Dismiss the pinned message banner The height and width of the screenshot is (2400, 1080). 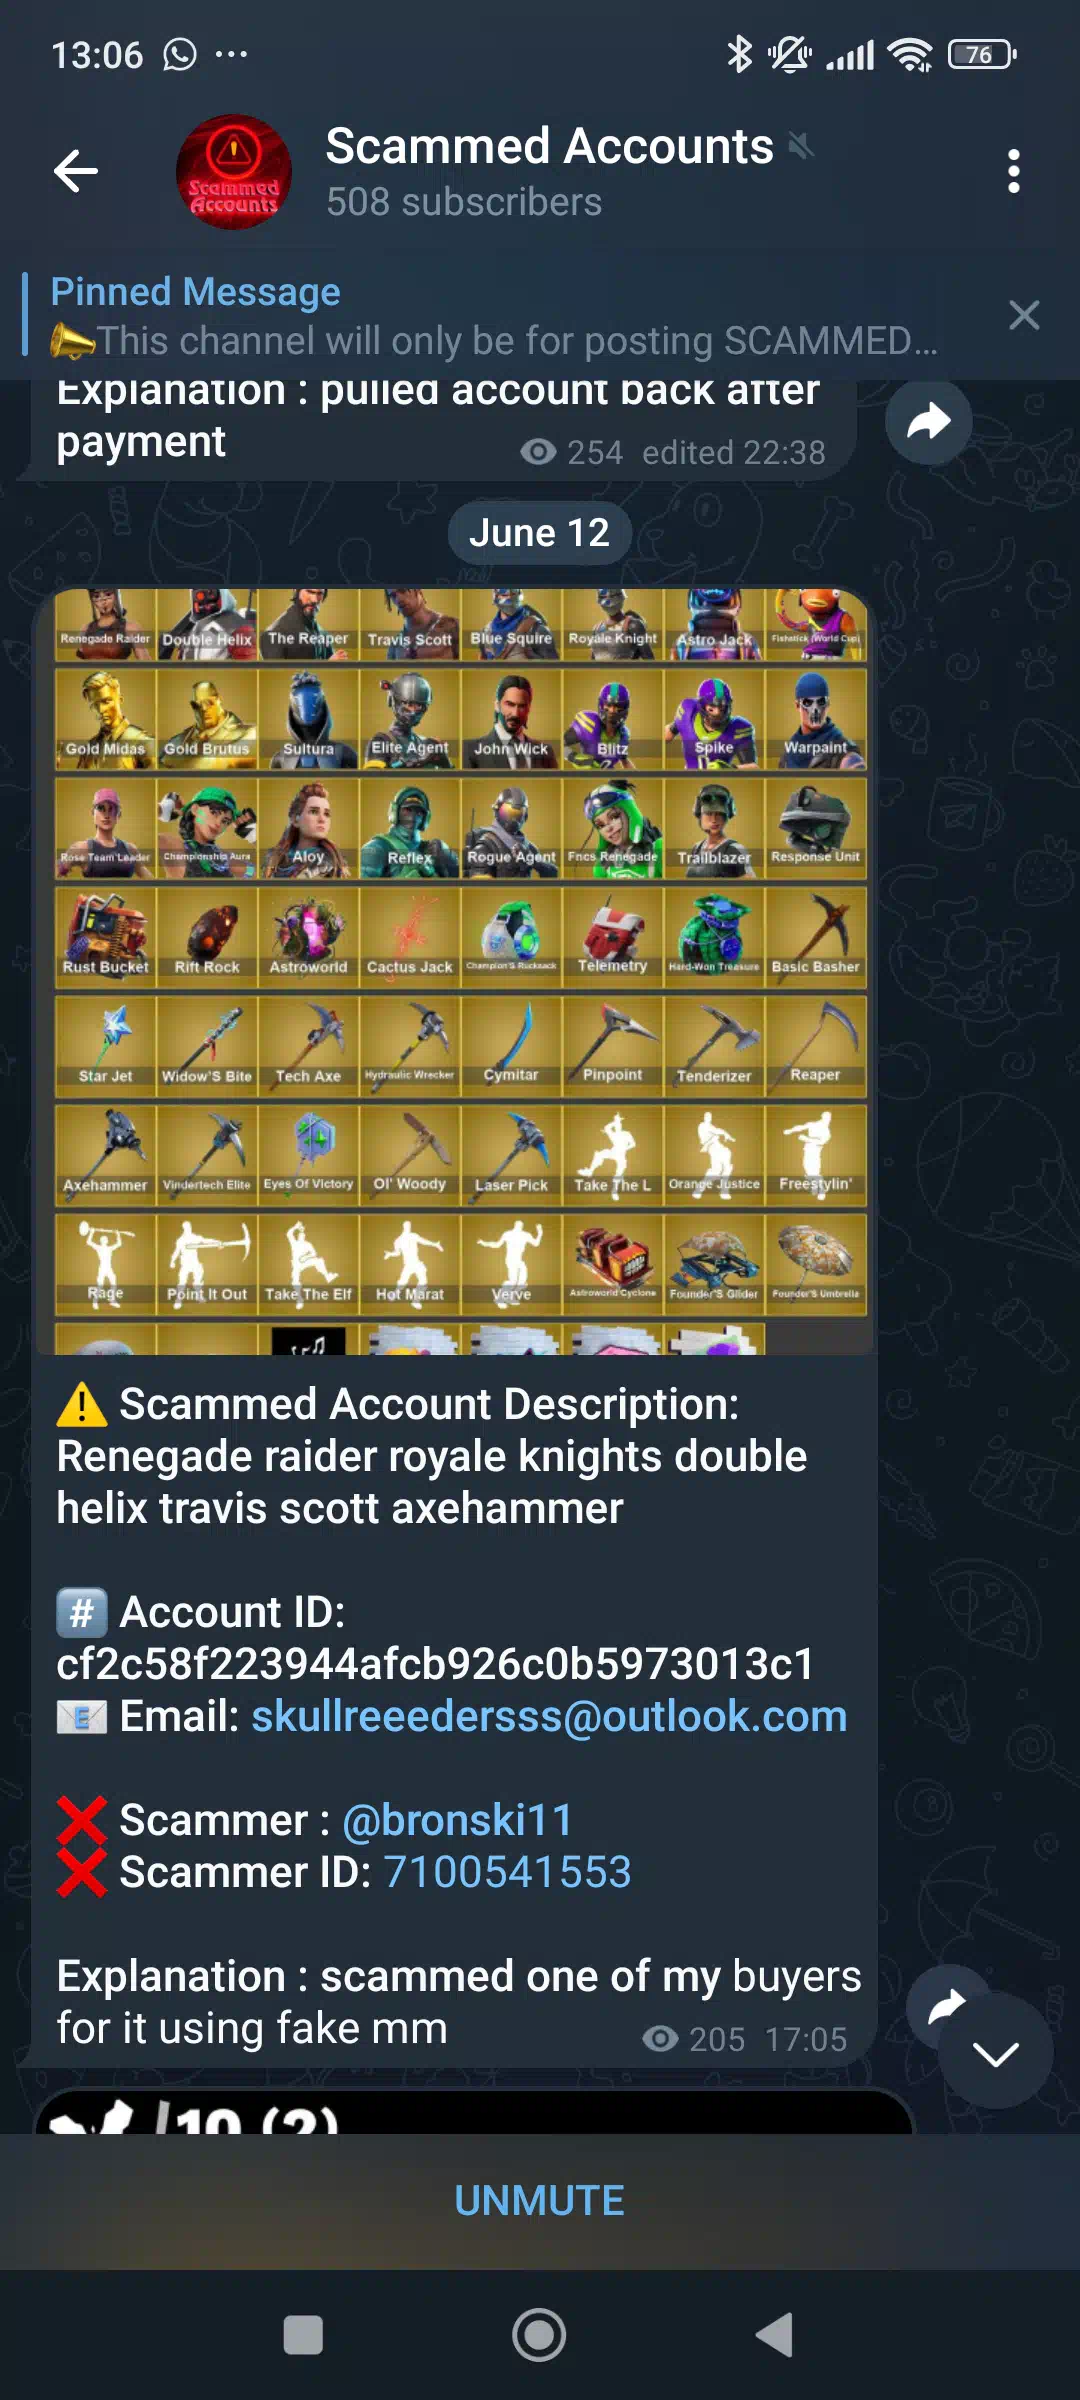(x=1024, y=315)
